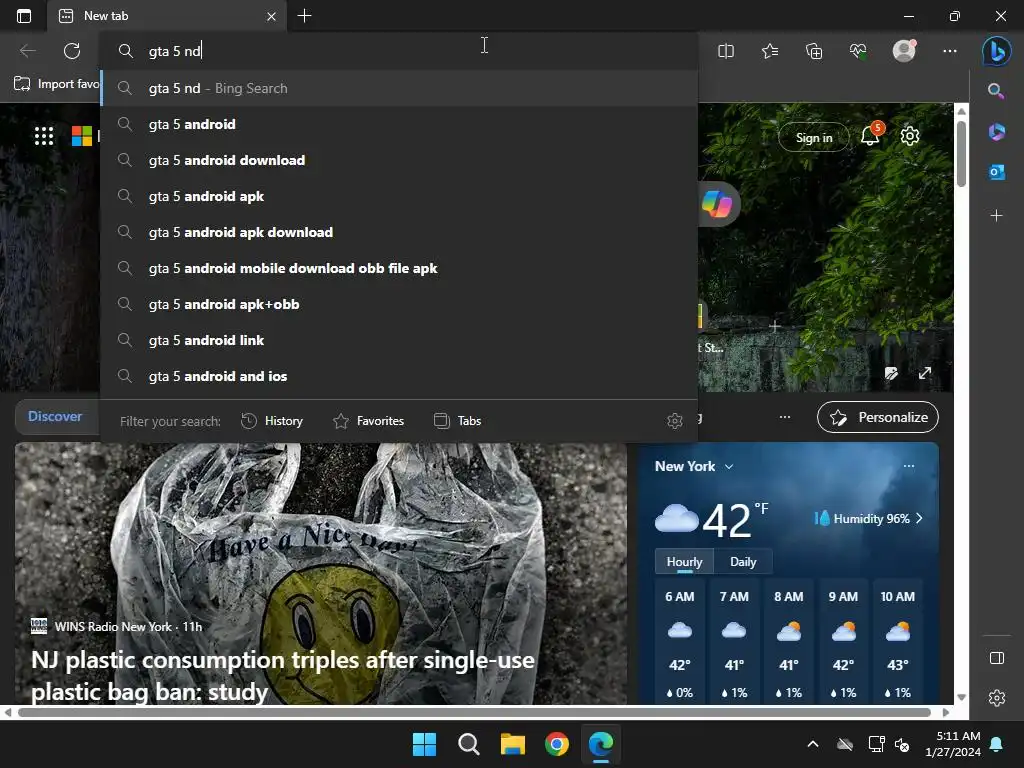
Task: Select 'gta 5 android and ios' suggestion
Action: click(x=400, y=376)
